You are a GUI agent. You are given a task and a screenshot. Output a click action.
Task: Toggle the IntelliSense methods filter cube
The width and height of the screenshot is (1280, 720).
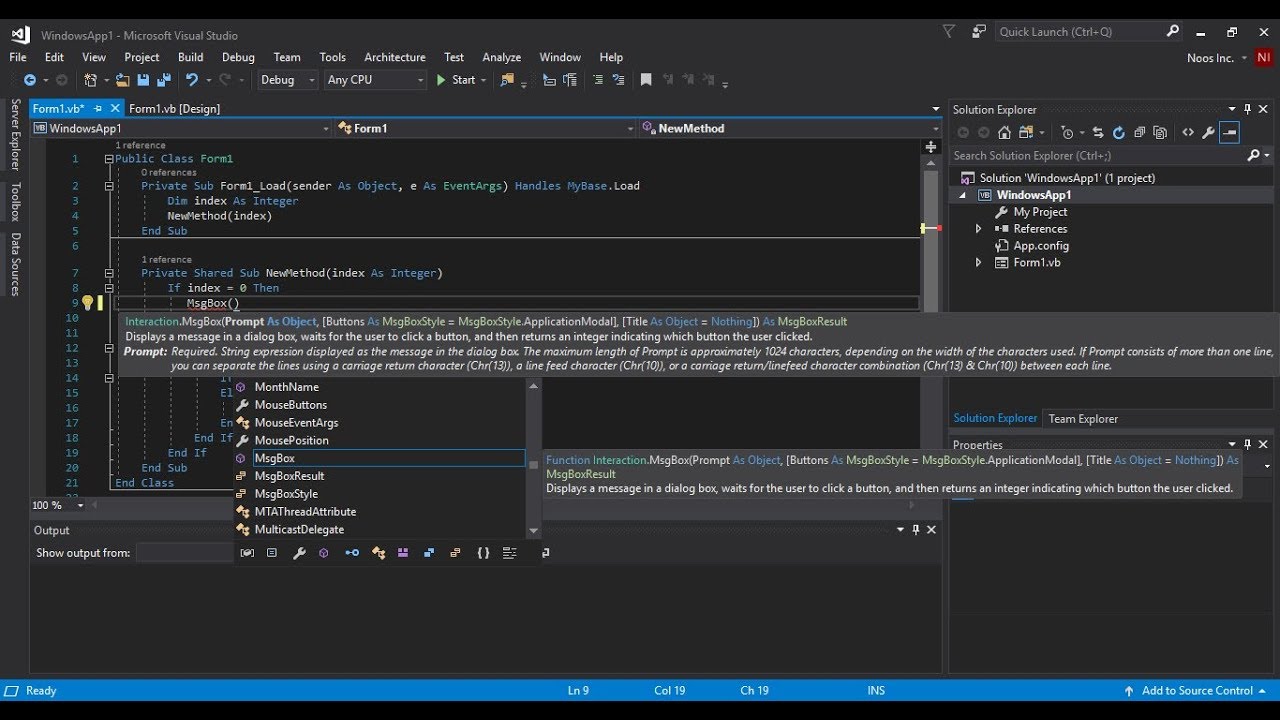pyautogui.click(x=324, y=552)
